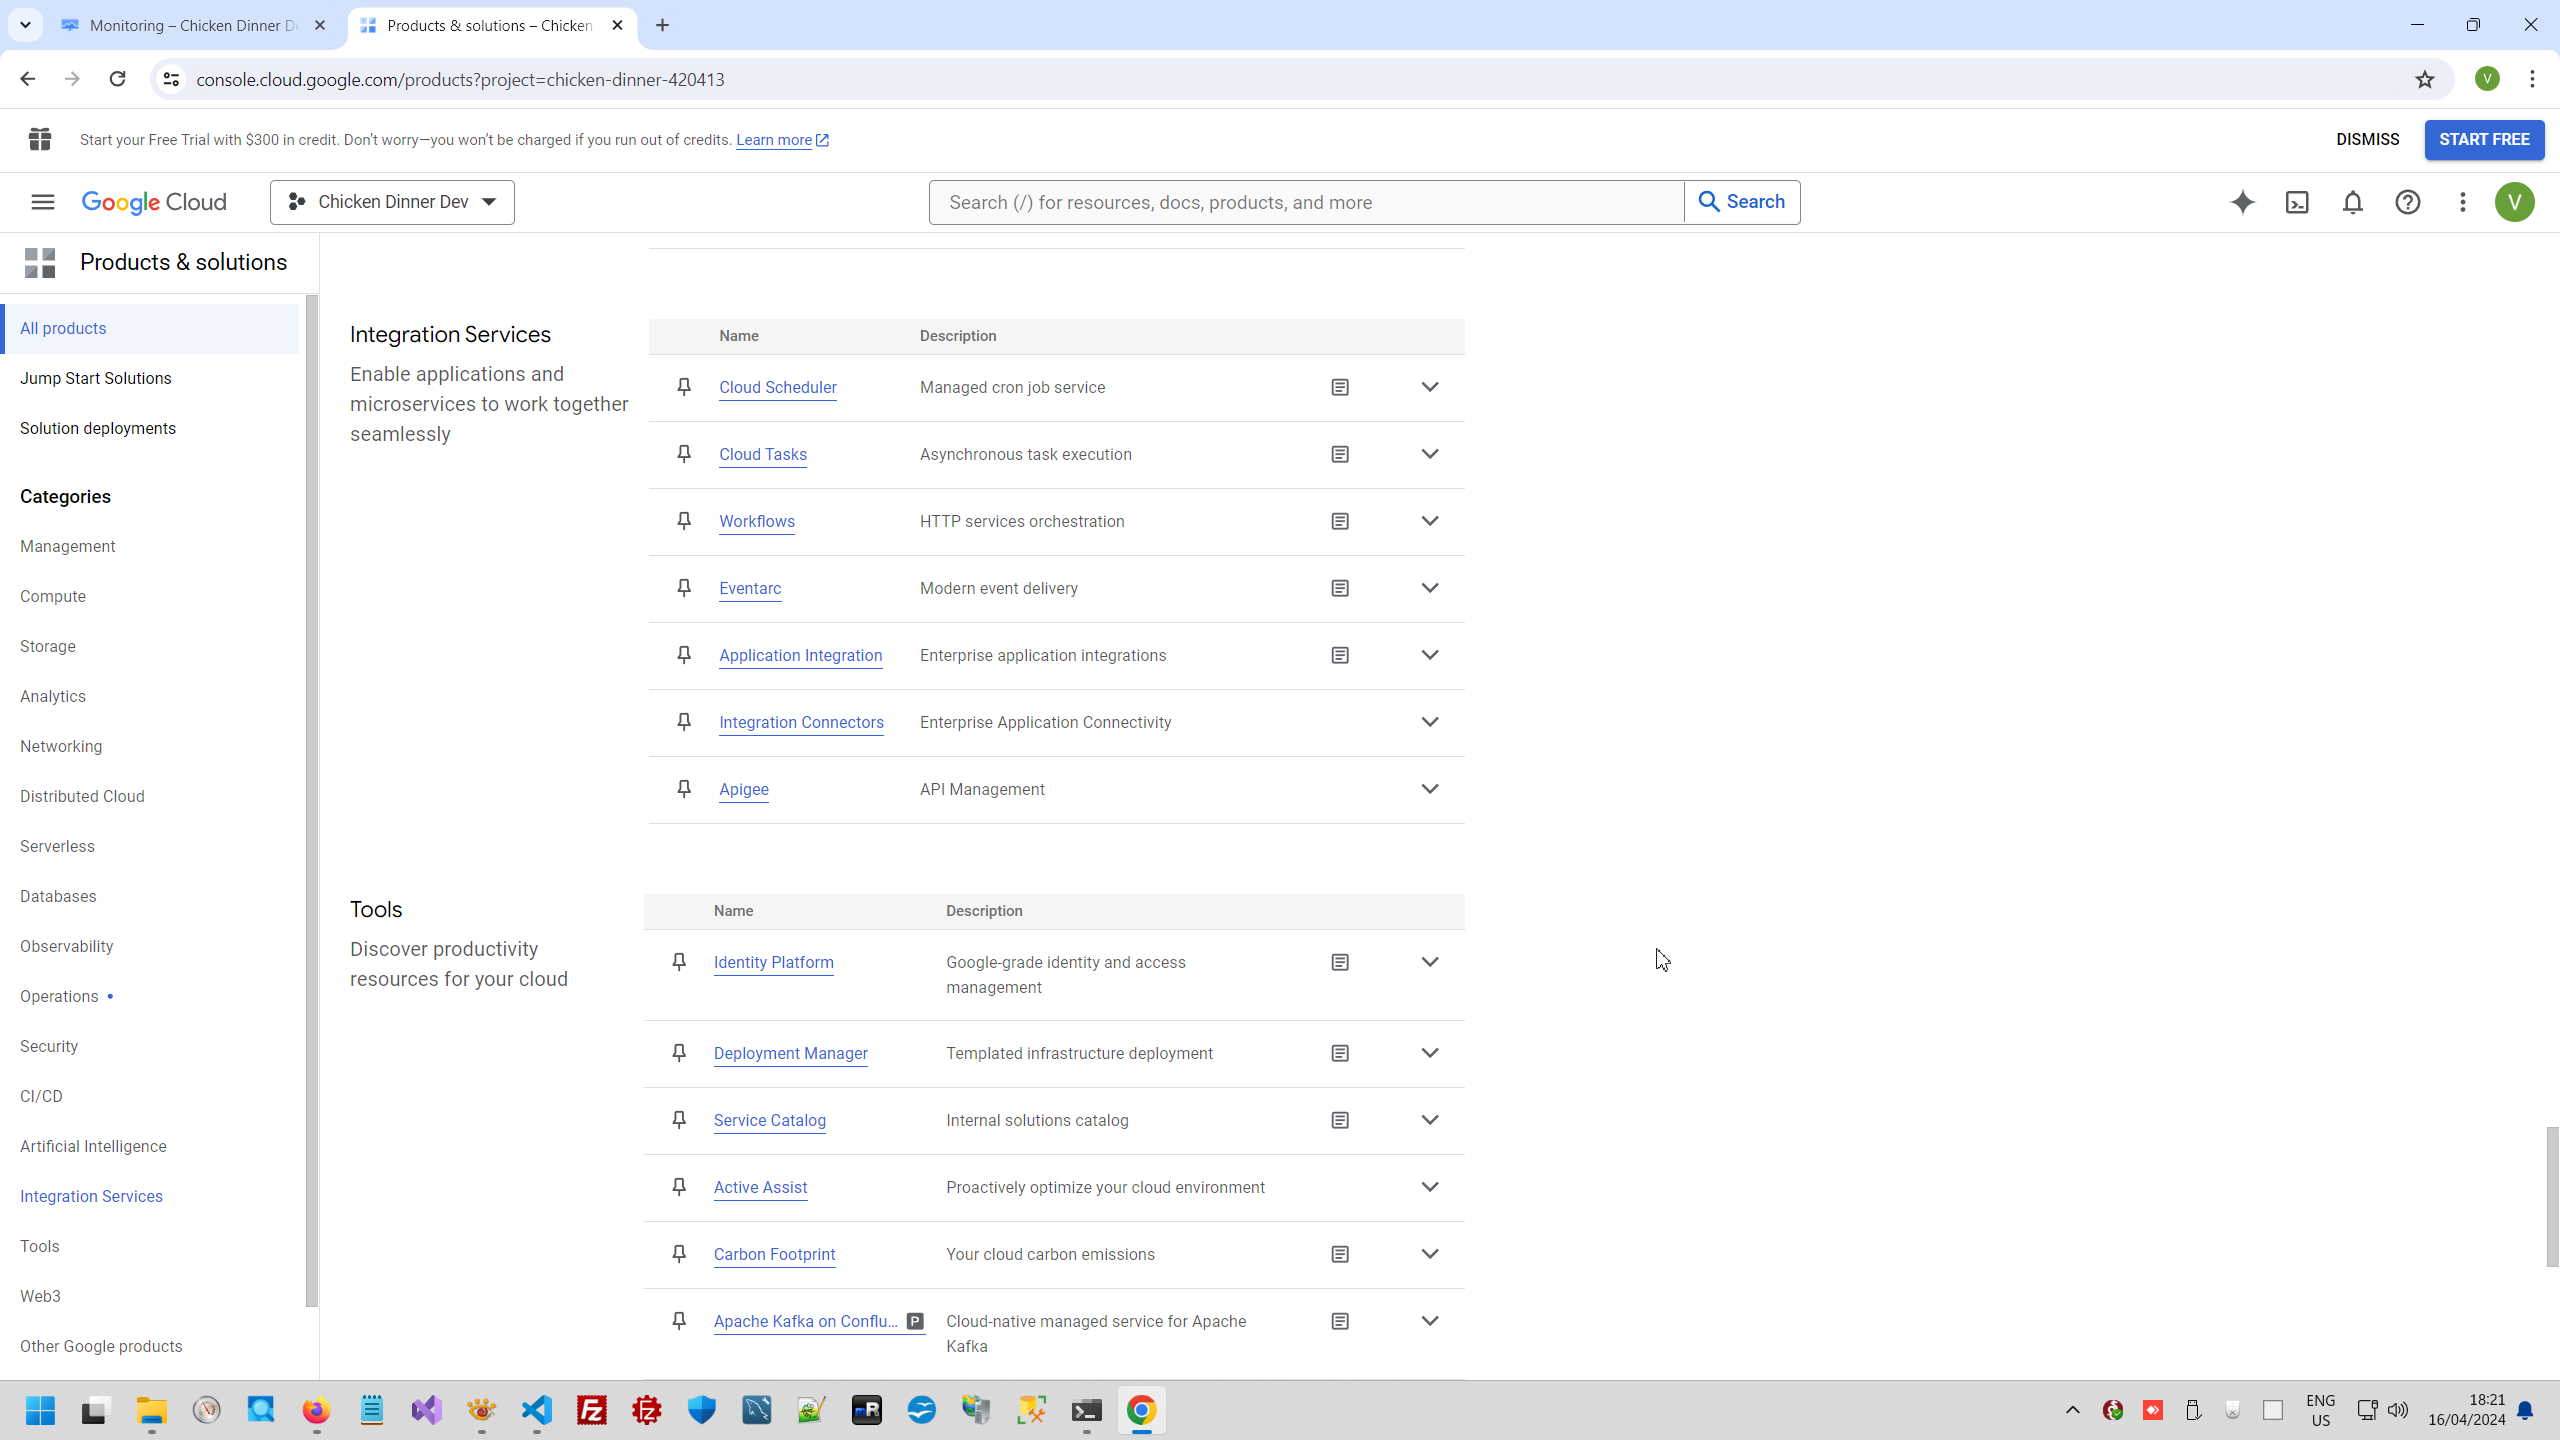2560x1440 pixels.
Task: Focus the resources search field
Action: [x=1305, y=202]
